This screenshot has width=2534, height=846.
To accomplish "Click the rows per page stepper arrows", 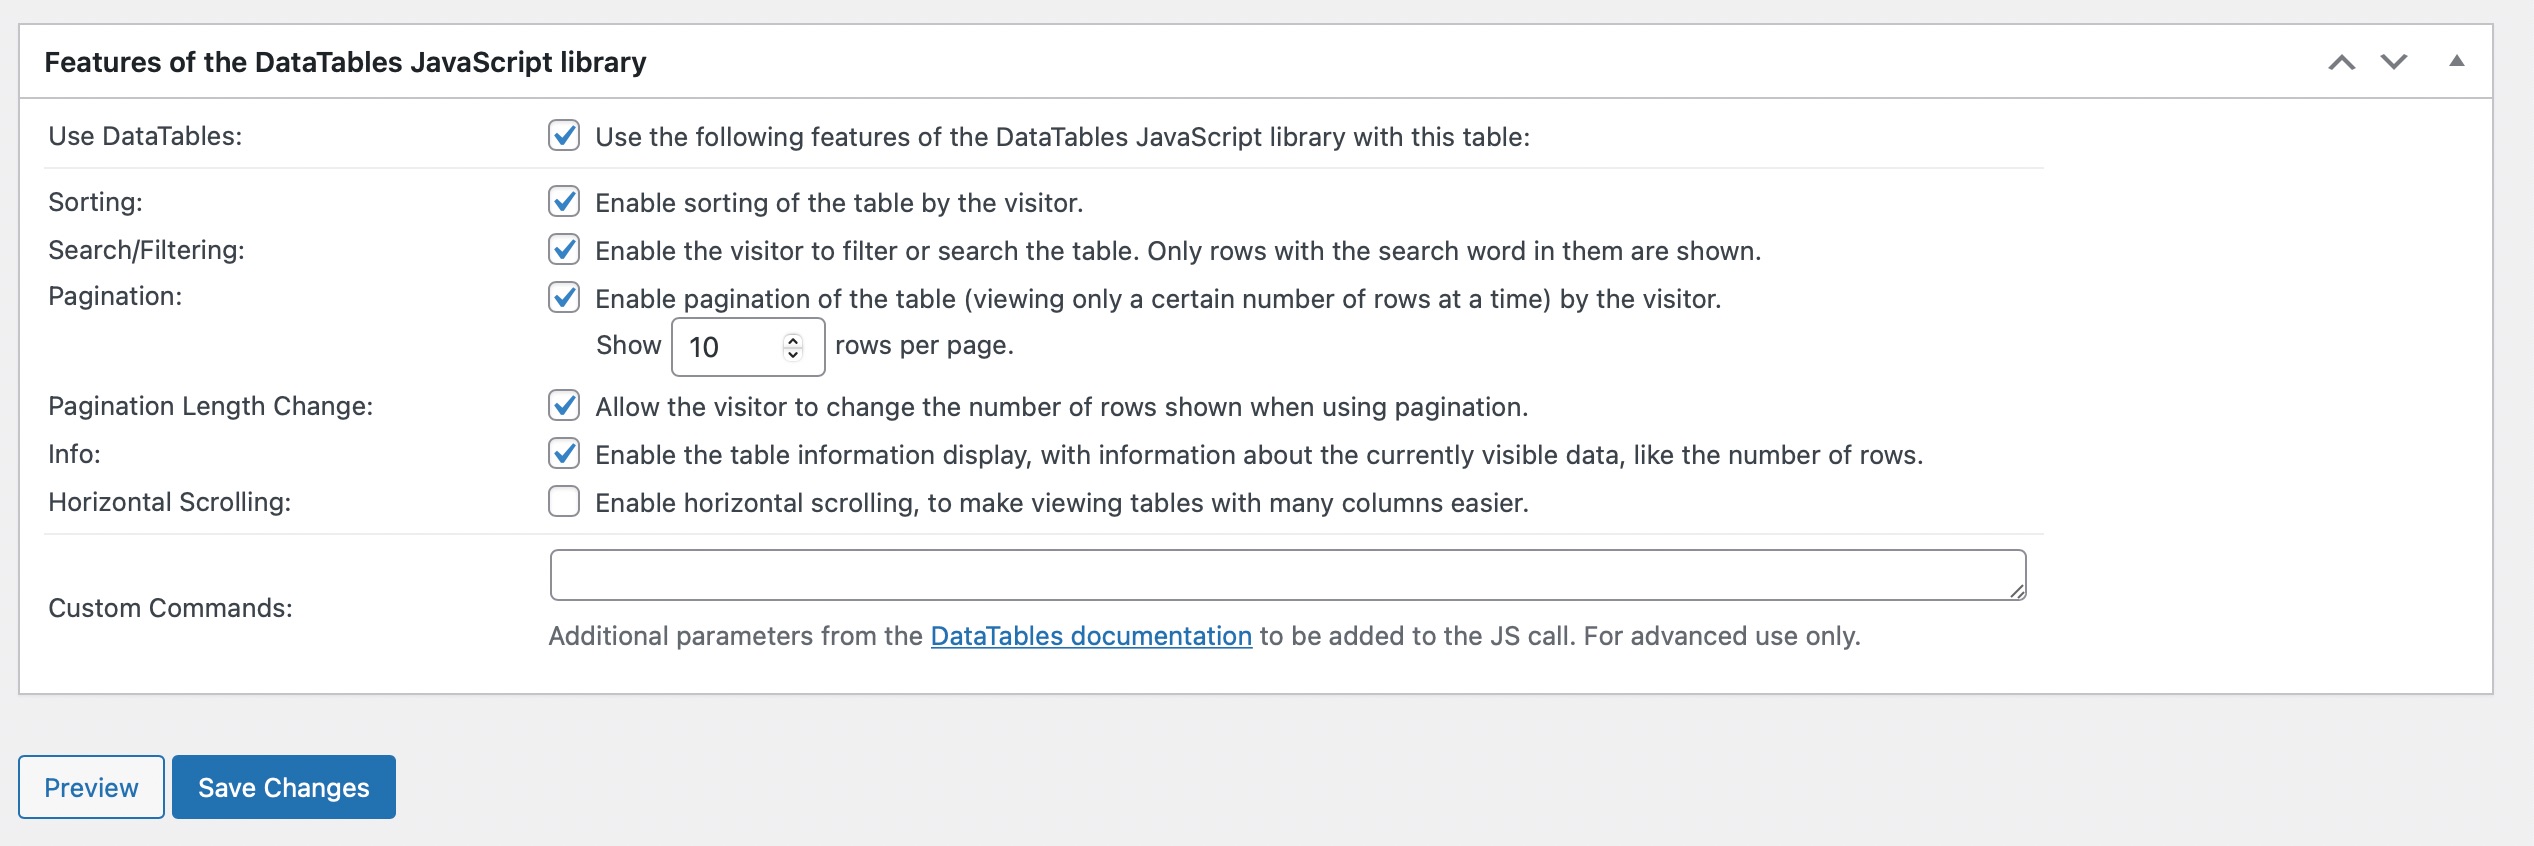I will tap(793, 347).
